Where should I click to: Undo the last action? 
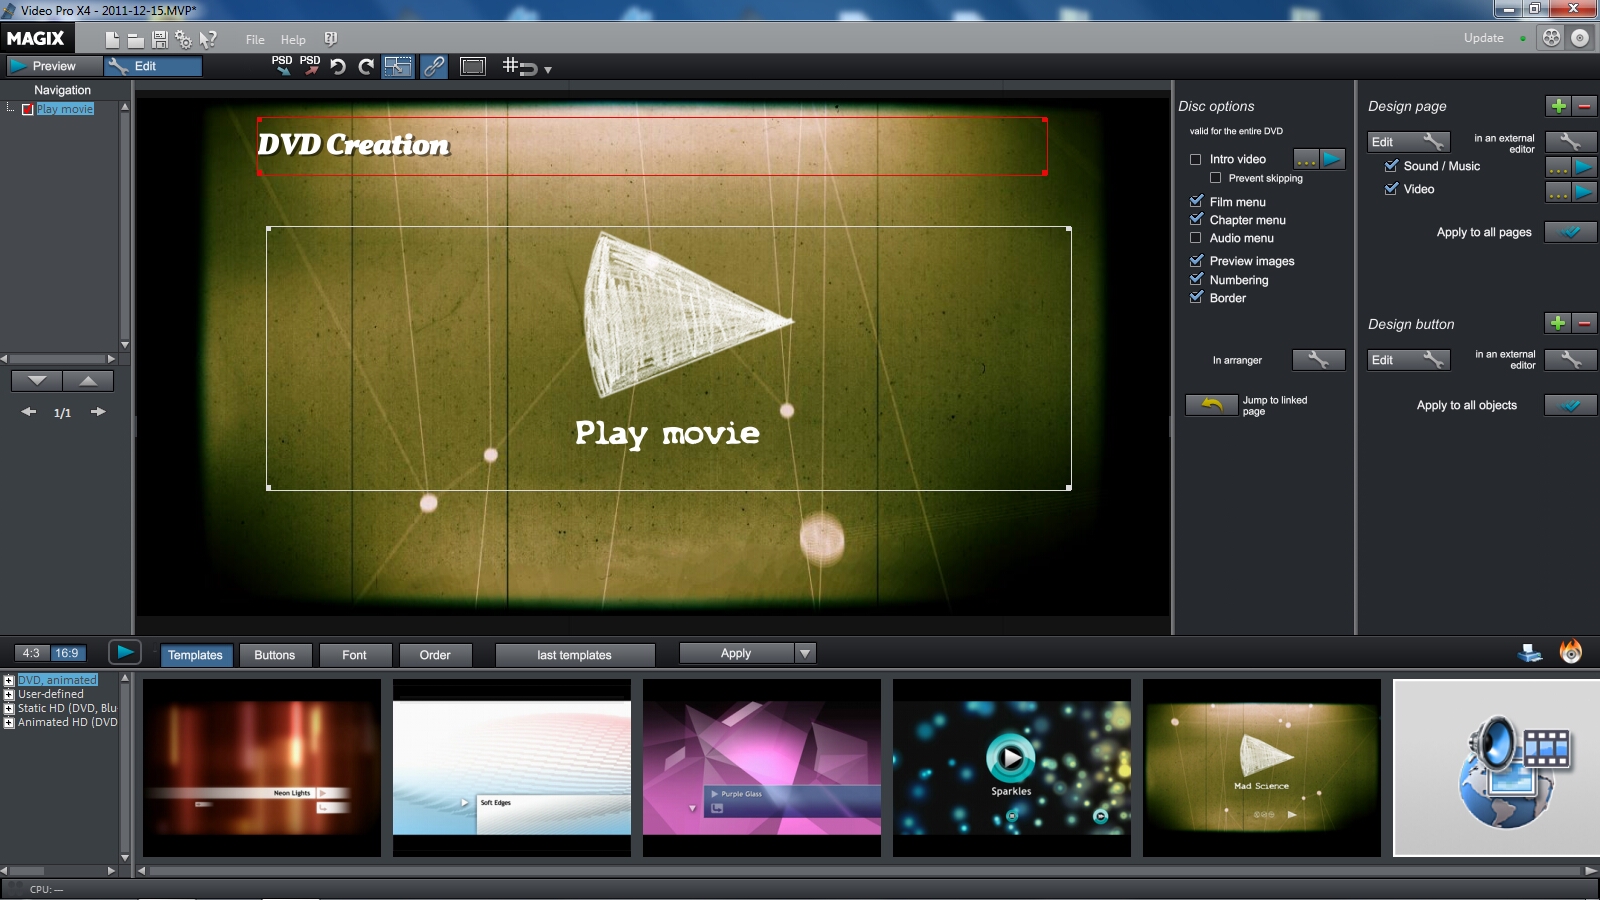(338, 67)
